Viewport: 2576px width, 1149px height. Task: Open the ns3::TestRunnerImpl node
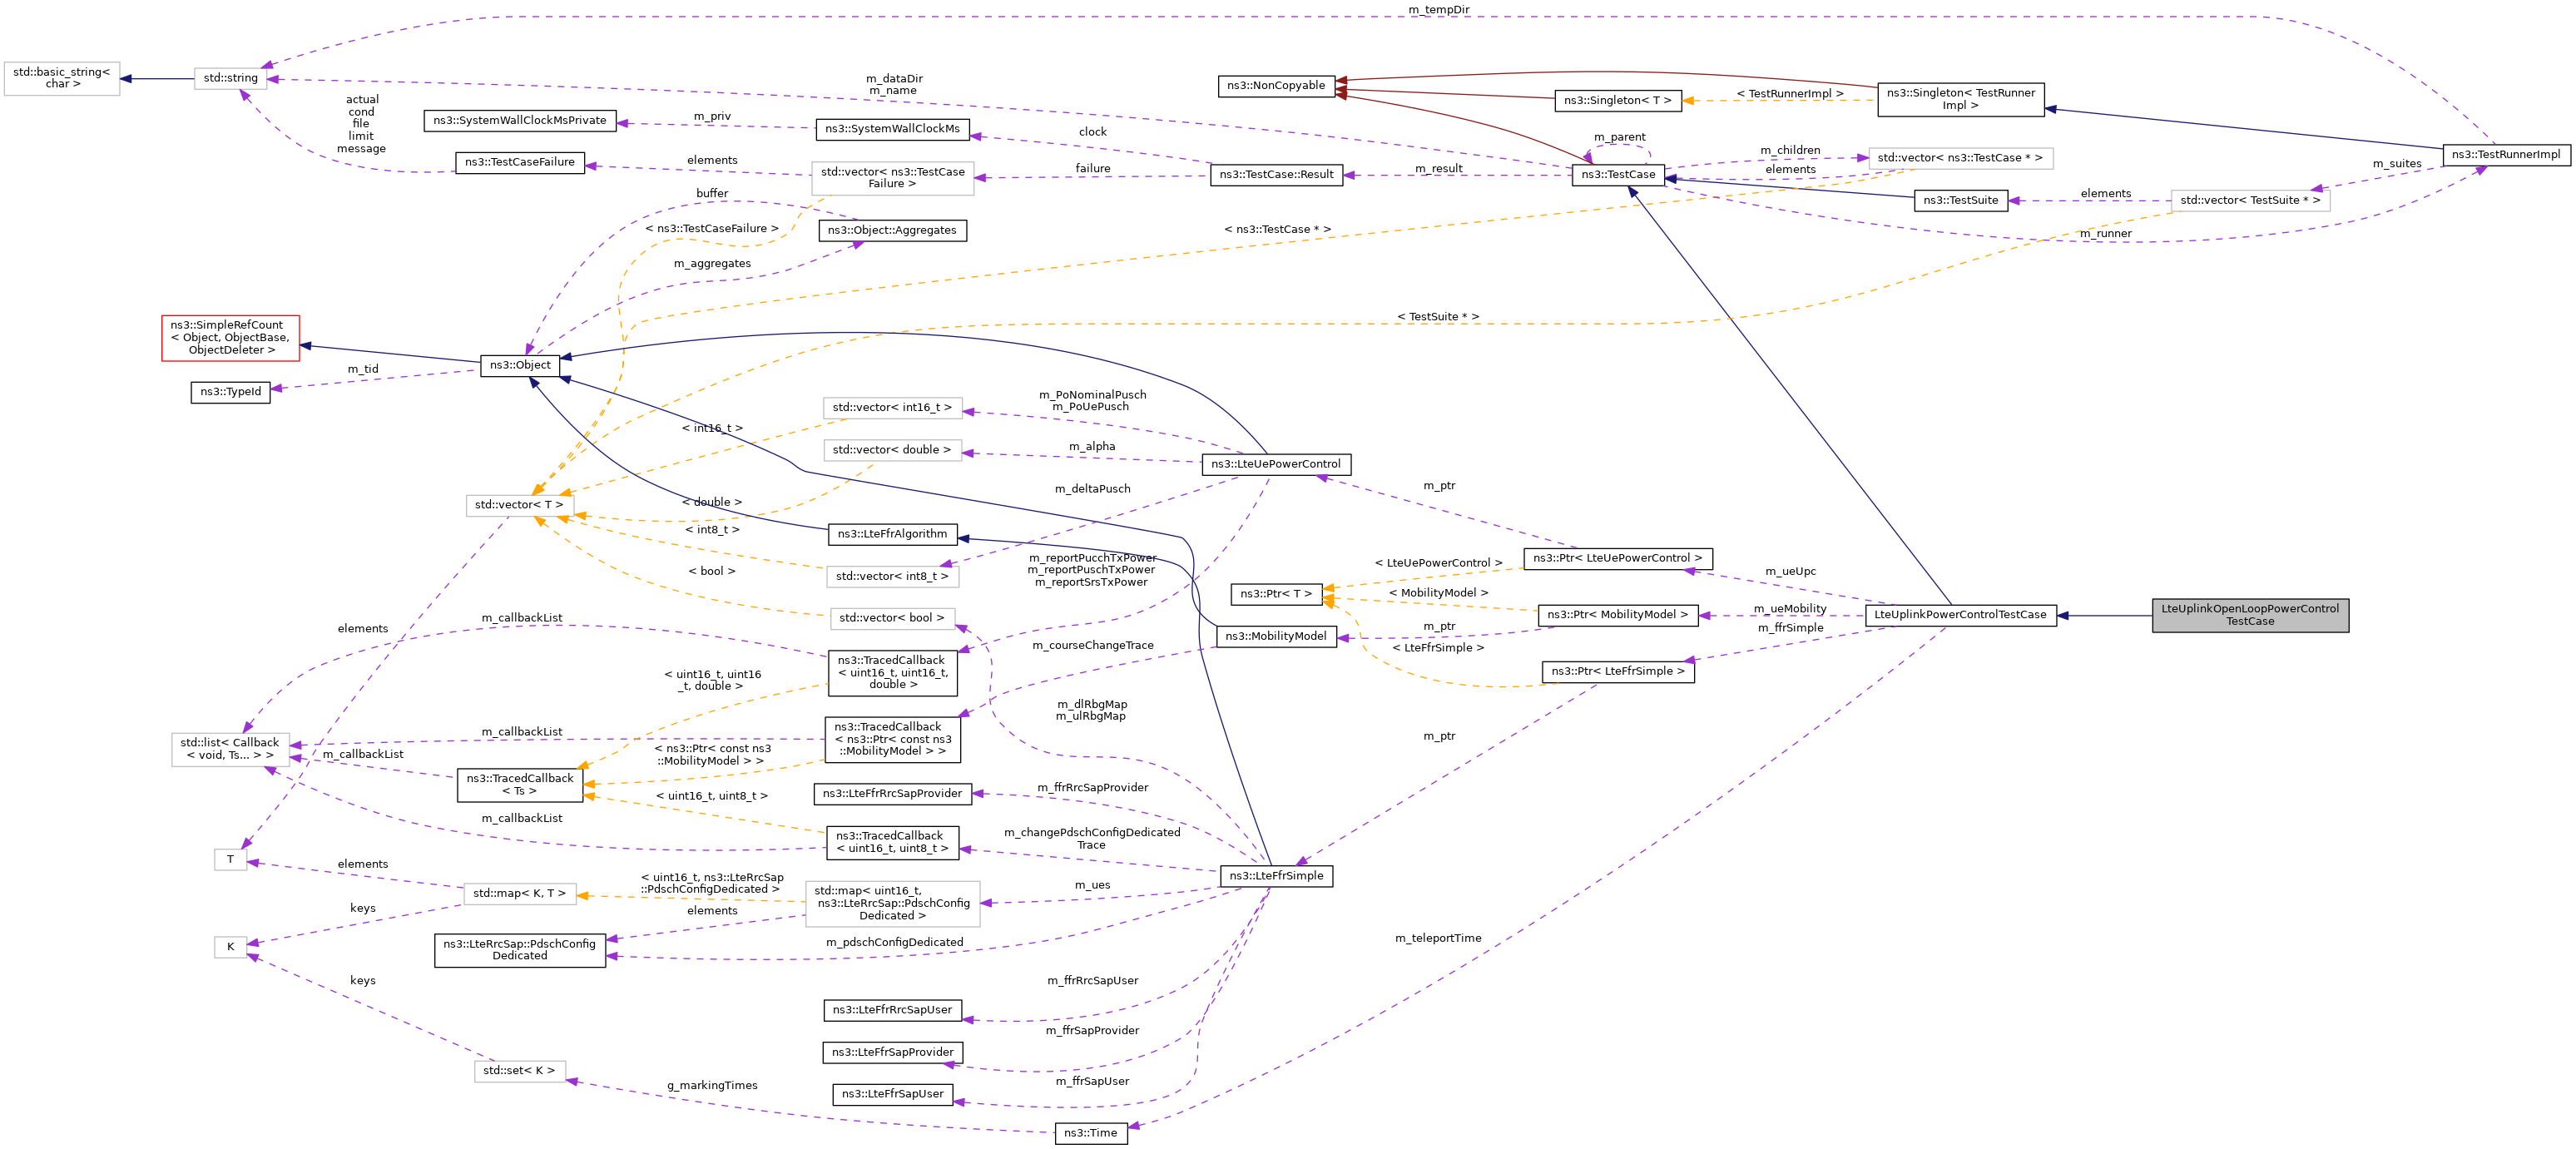(x=2506, y=154)
